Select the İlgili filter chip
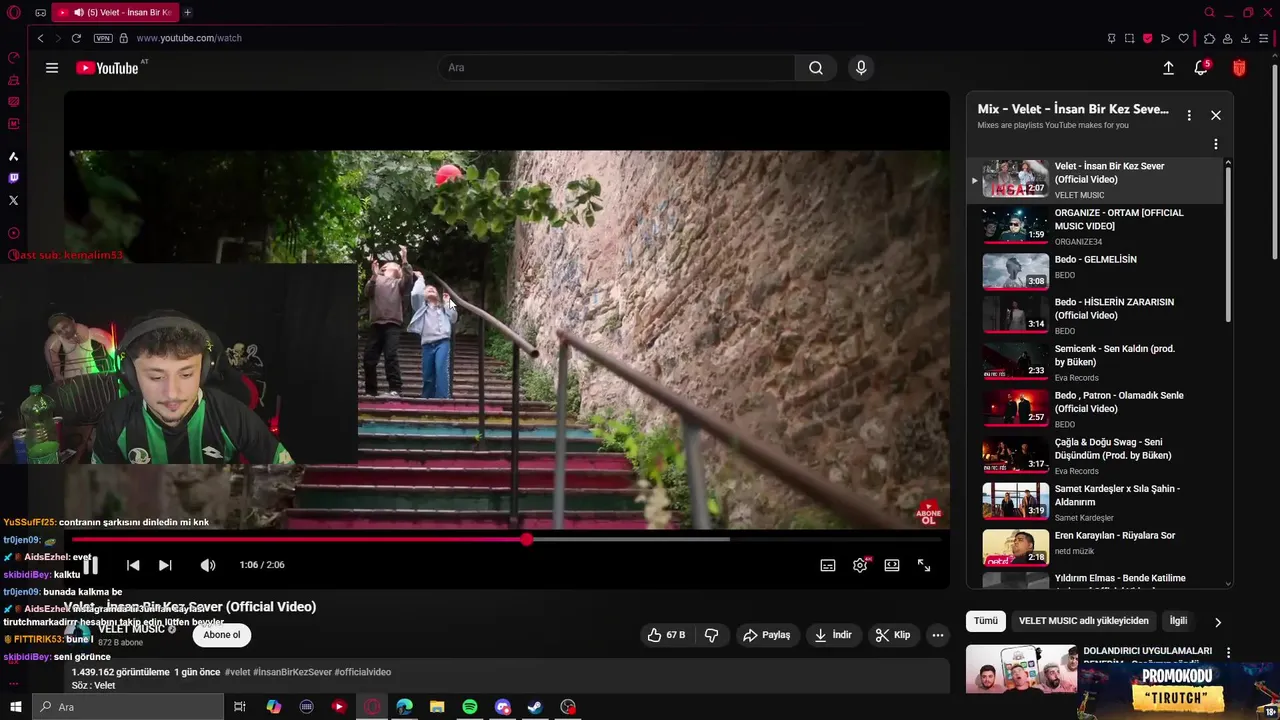 pyautogui.click(x=1178, y=621)
